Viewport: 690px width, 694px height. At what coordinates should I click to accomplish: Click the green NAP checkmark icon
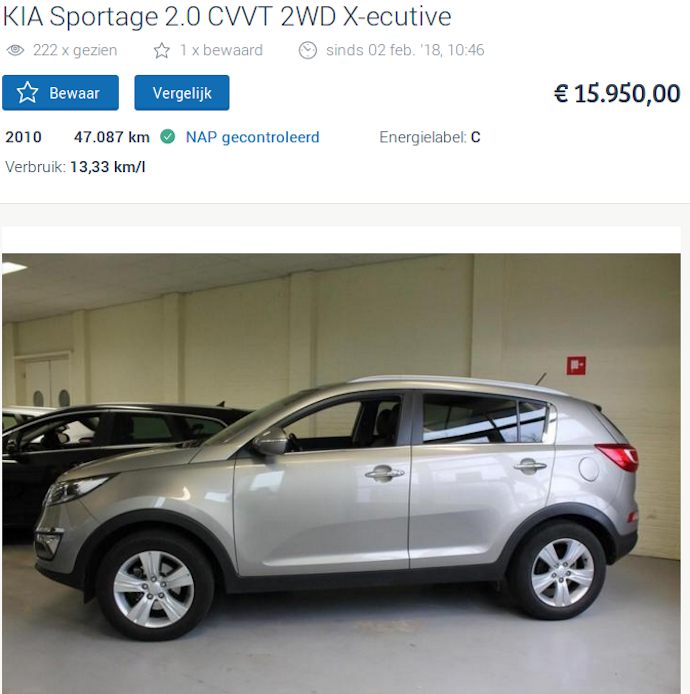(x=167, y=137)
